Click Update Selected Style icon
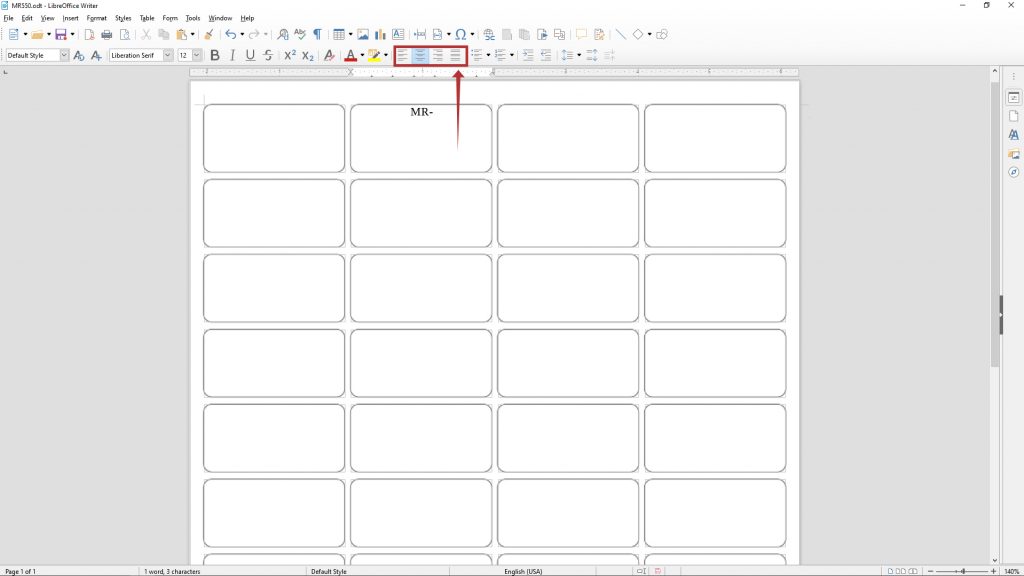The width and height of the screenshot is (1024, 576). coord(79,56)
